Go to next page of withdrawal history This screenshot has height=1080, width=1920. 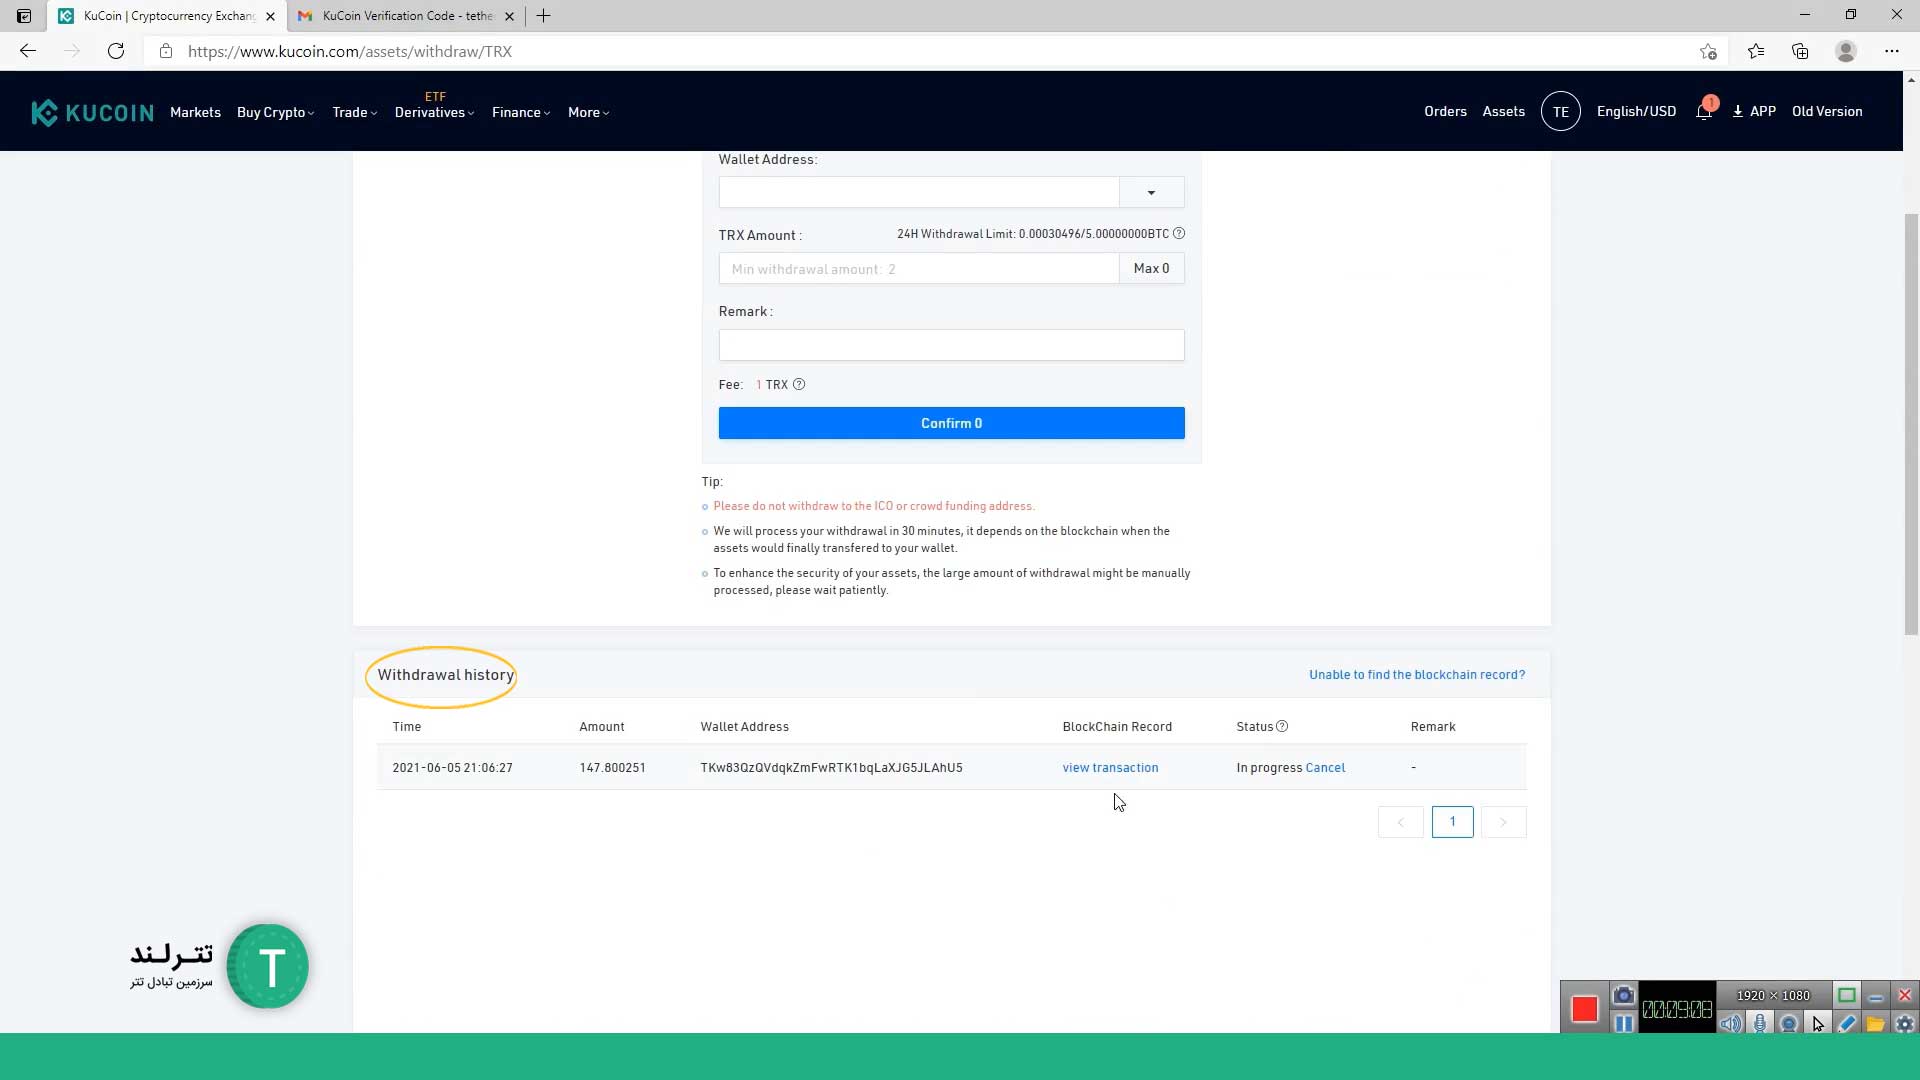(1503, 822)
